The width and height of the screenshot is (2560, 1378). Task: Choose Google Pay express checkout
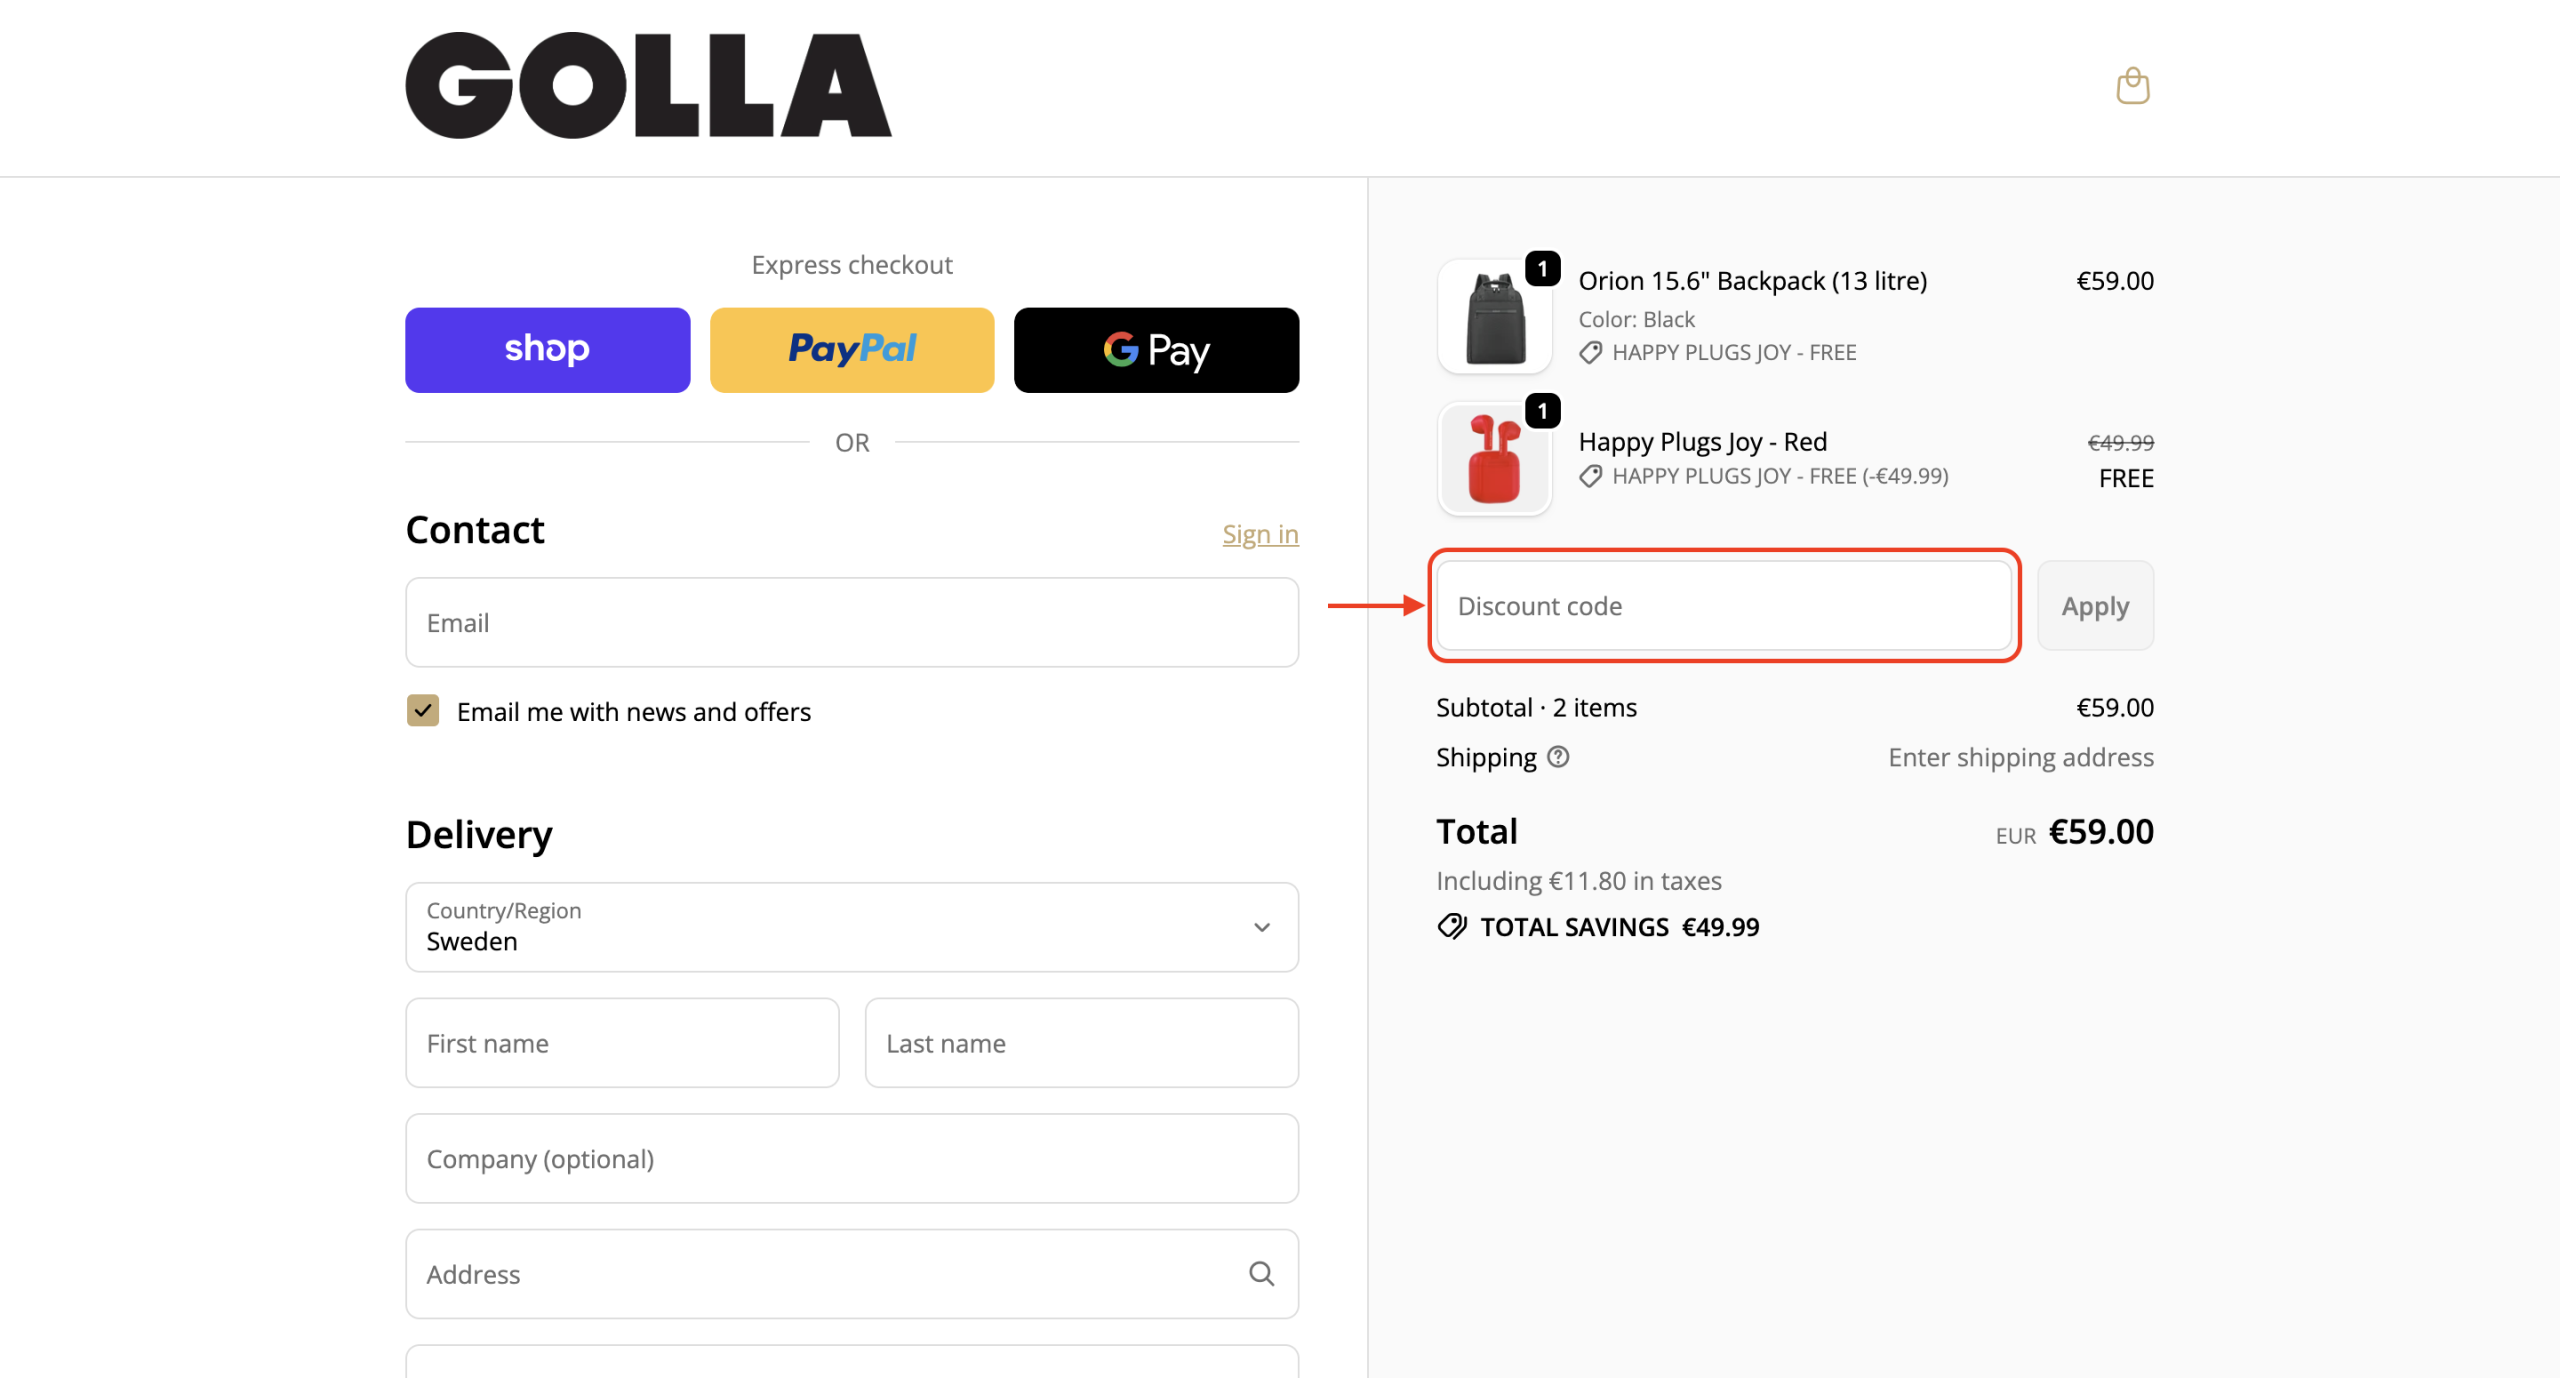tap(1156, 350)
